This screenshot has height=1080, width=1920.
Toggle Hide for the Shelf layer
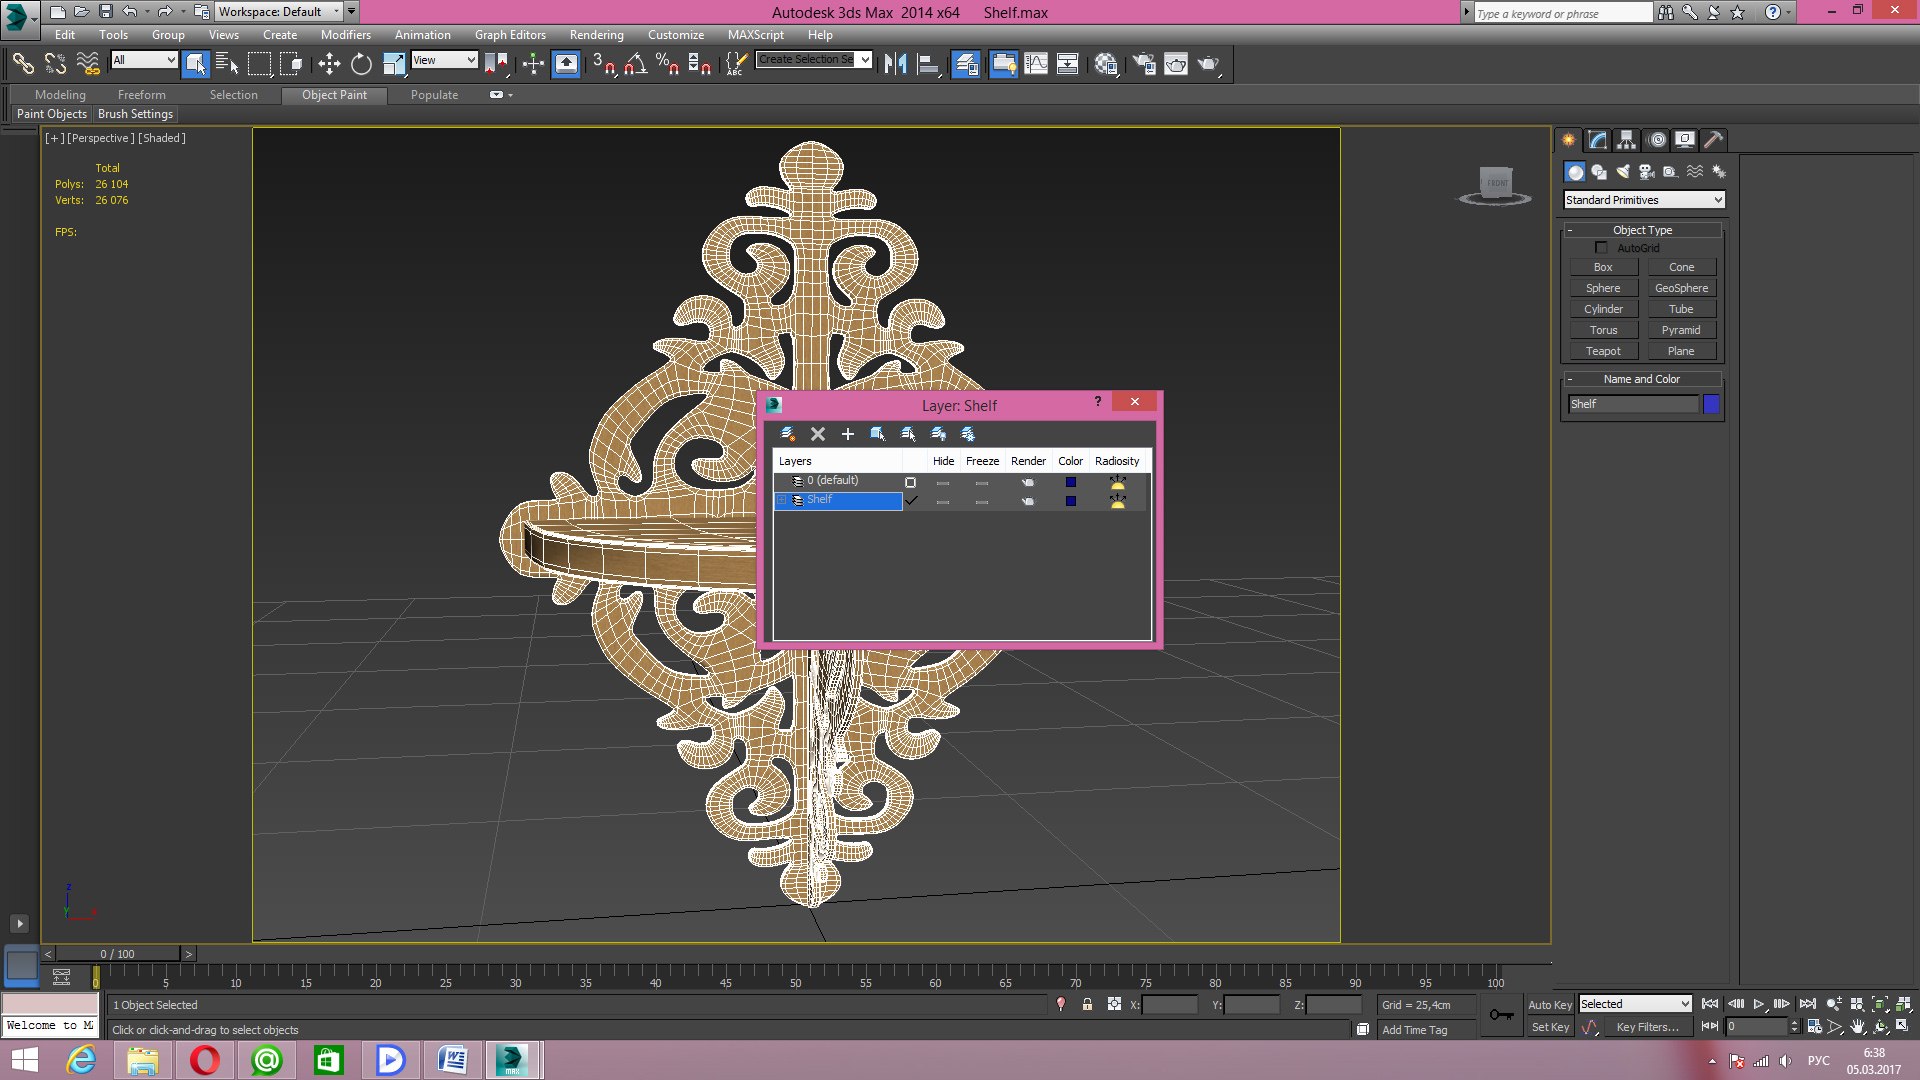[x=943, y=501]
